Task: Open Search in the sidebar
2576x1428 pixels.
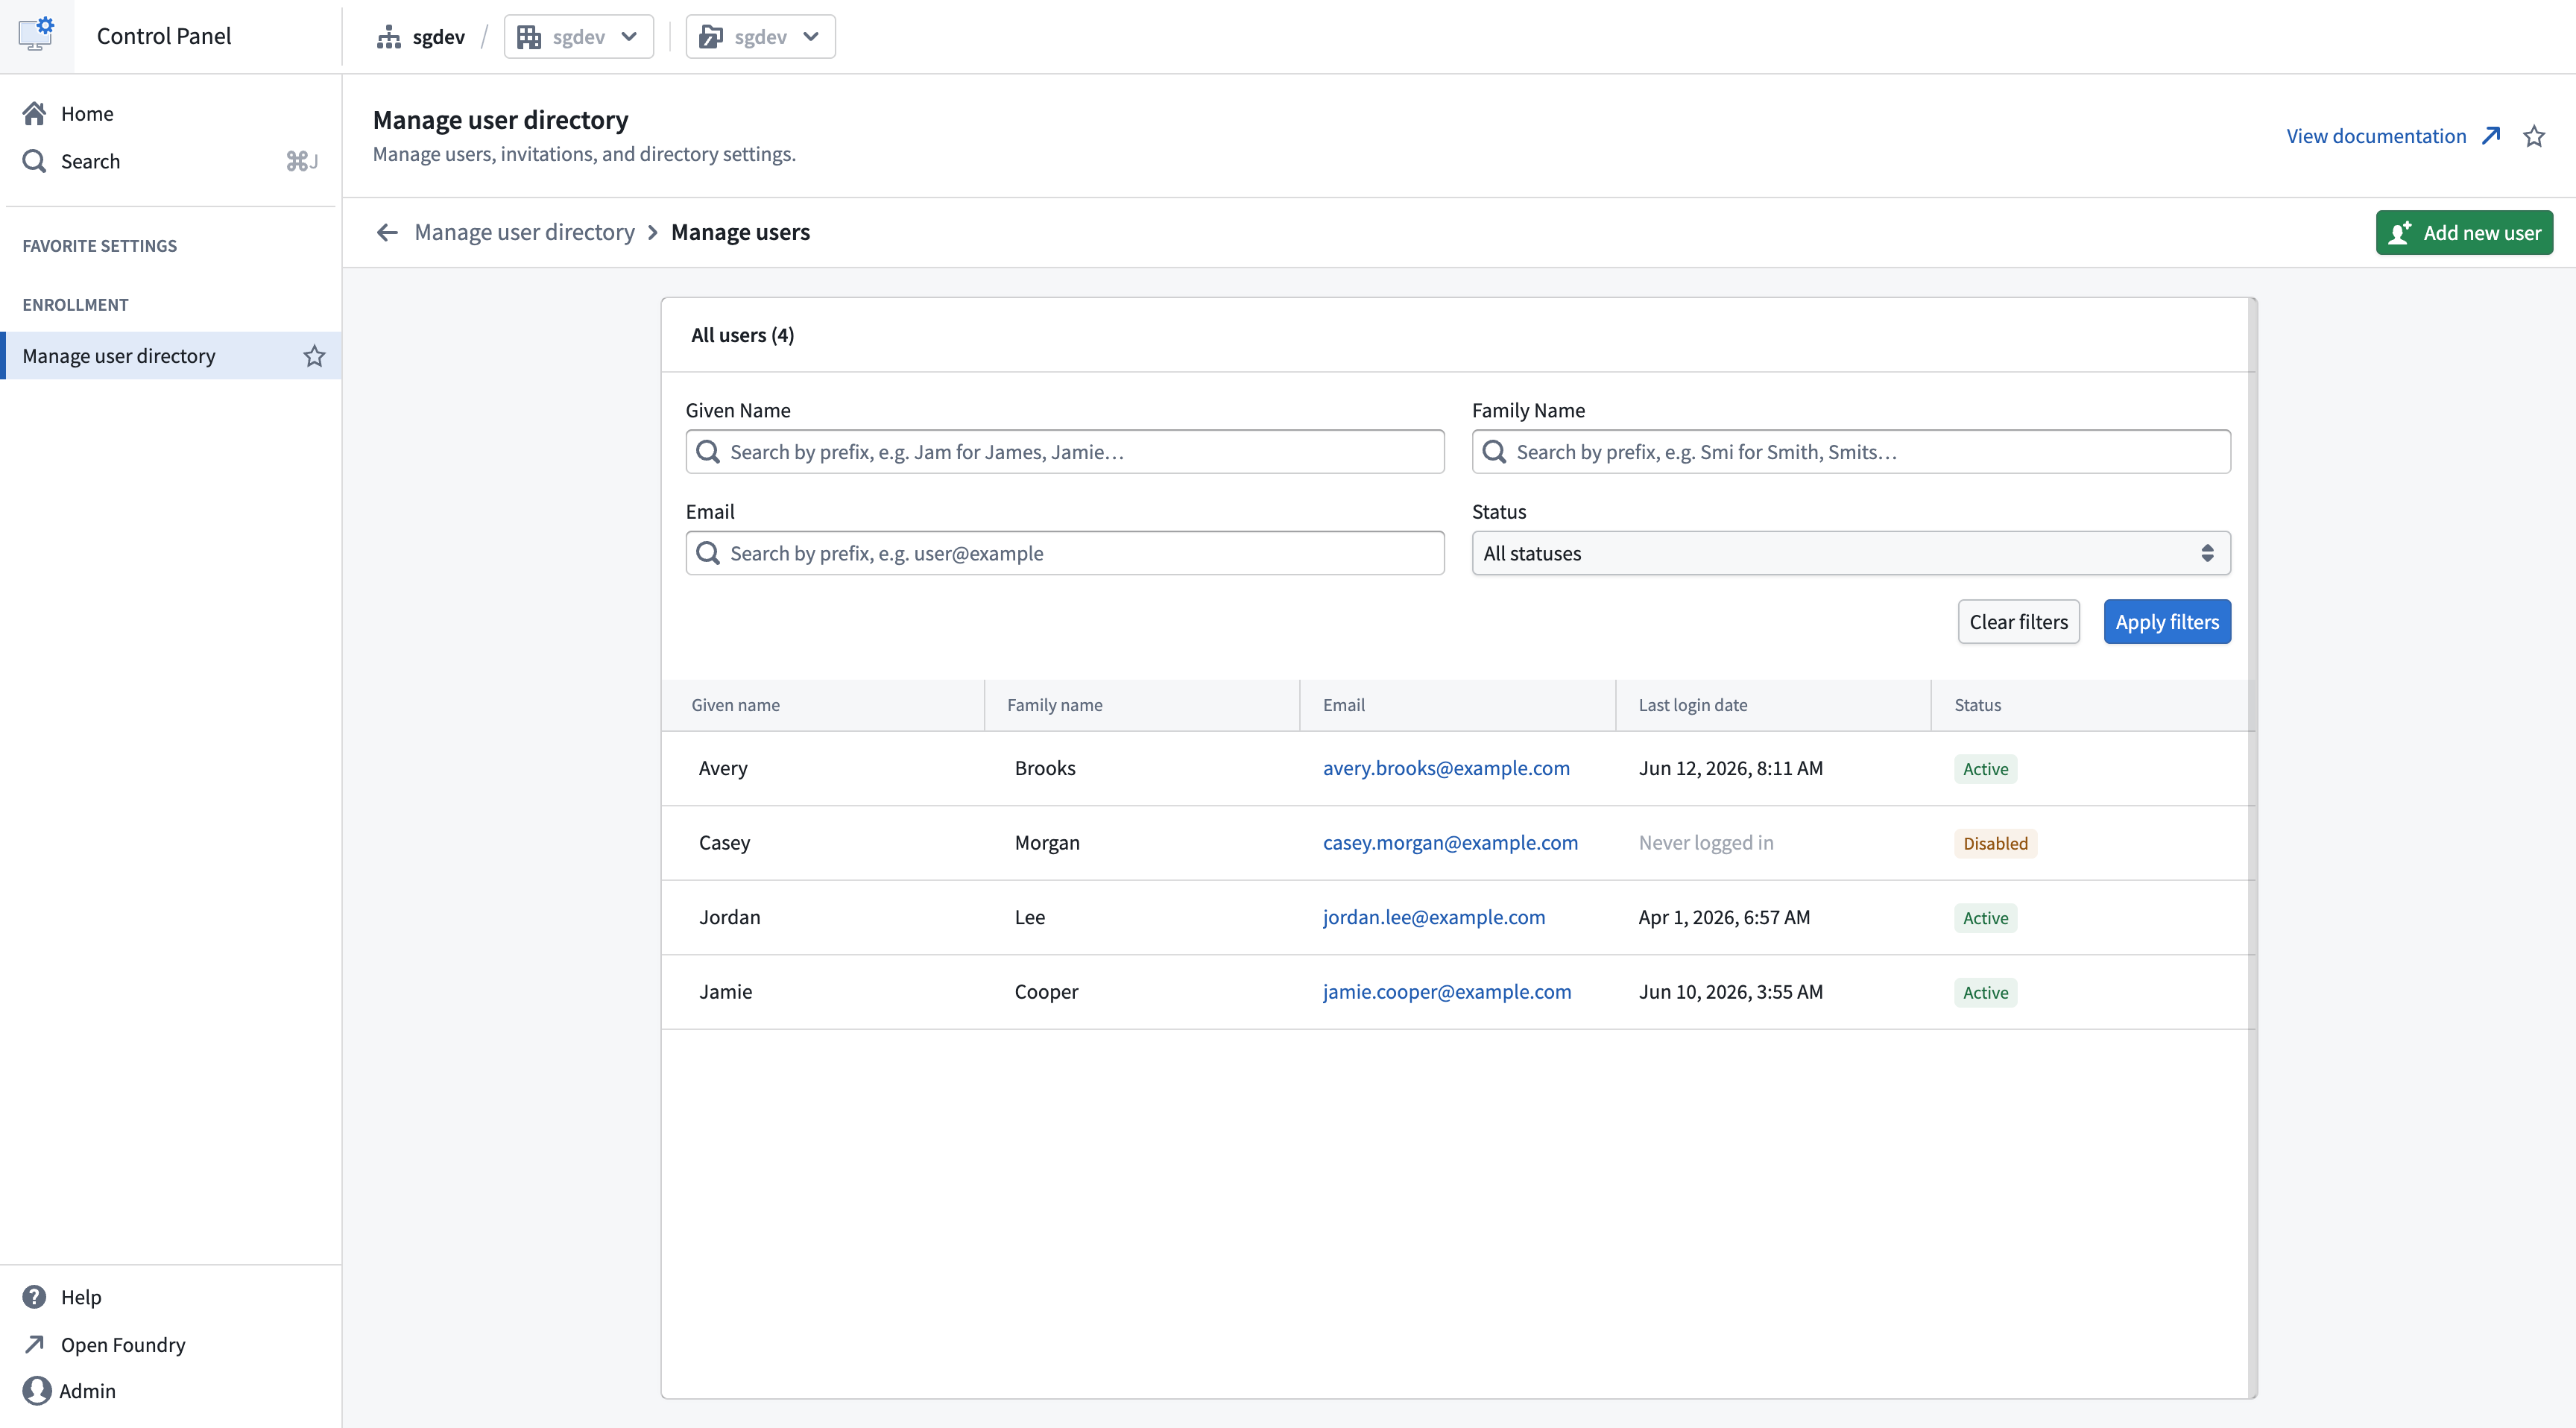Action: (170, 161)
